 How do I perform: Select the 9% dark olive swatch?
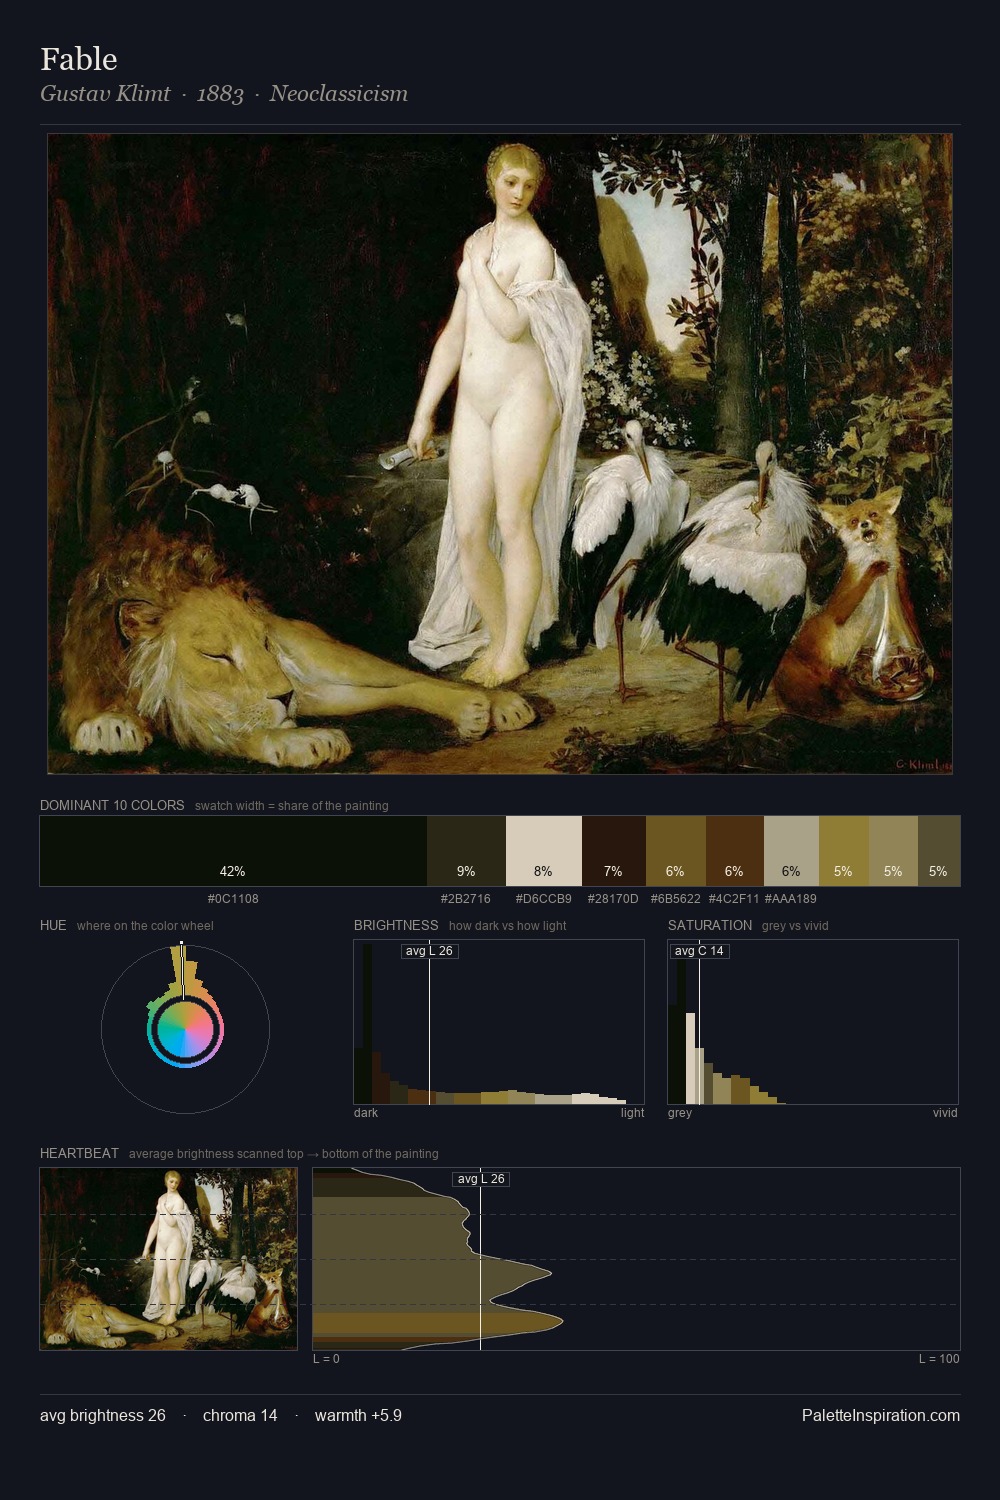click(x=466, y=851)
